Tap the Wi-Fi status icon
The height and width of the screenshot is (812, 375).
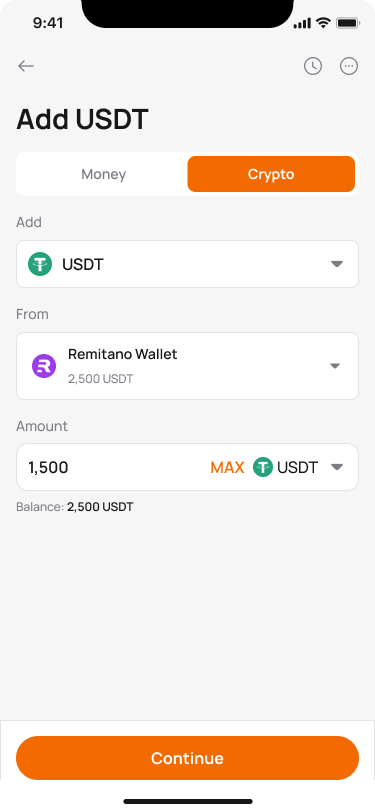click(323, 23)
